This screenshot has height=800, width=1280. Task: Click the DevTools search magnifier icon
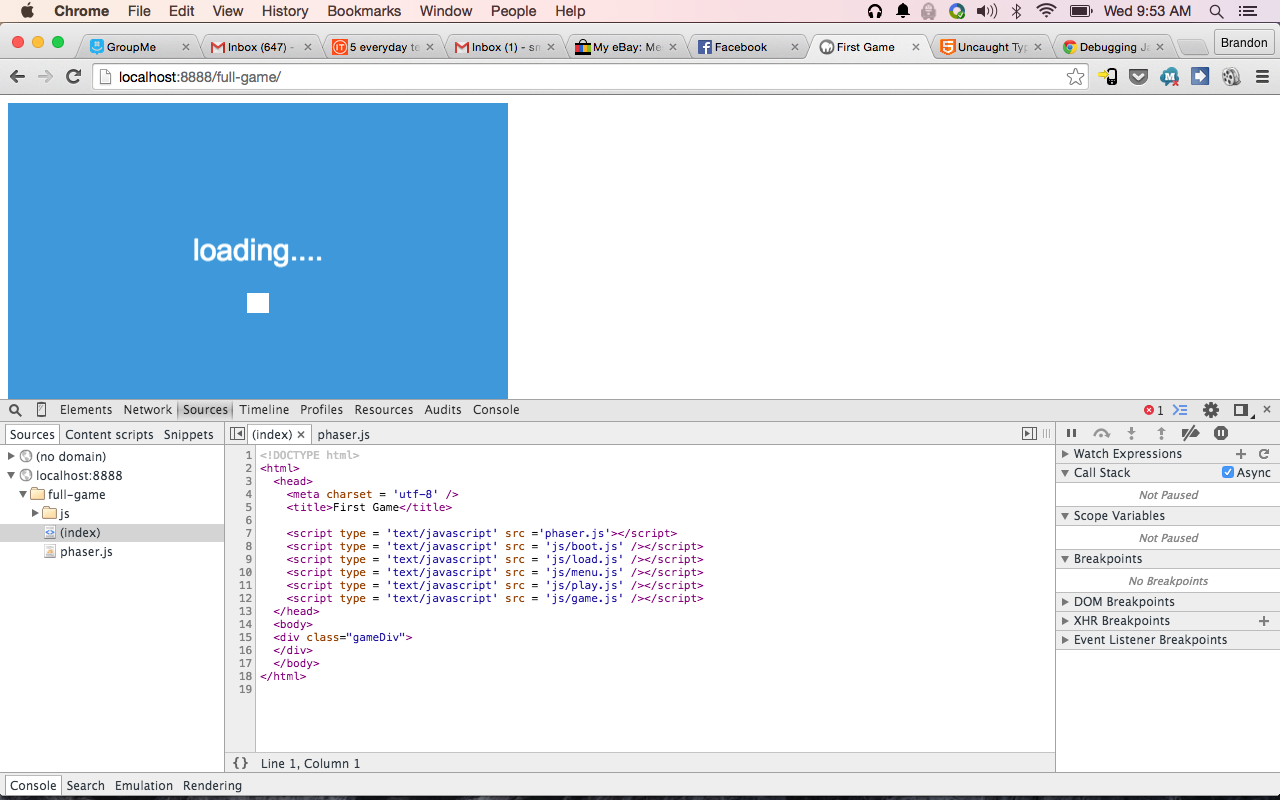tap(15, 410)
